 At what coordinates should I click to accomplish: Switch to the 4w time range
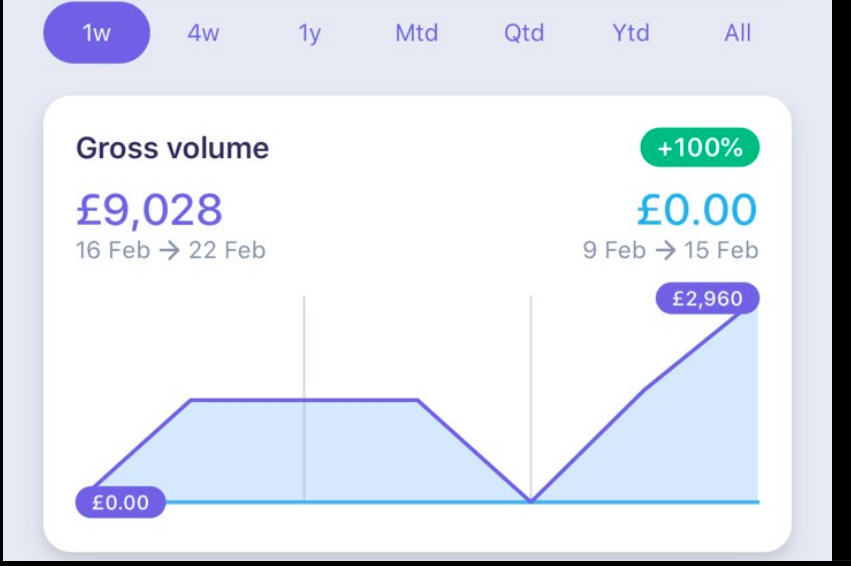tap(203, 33)
